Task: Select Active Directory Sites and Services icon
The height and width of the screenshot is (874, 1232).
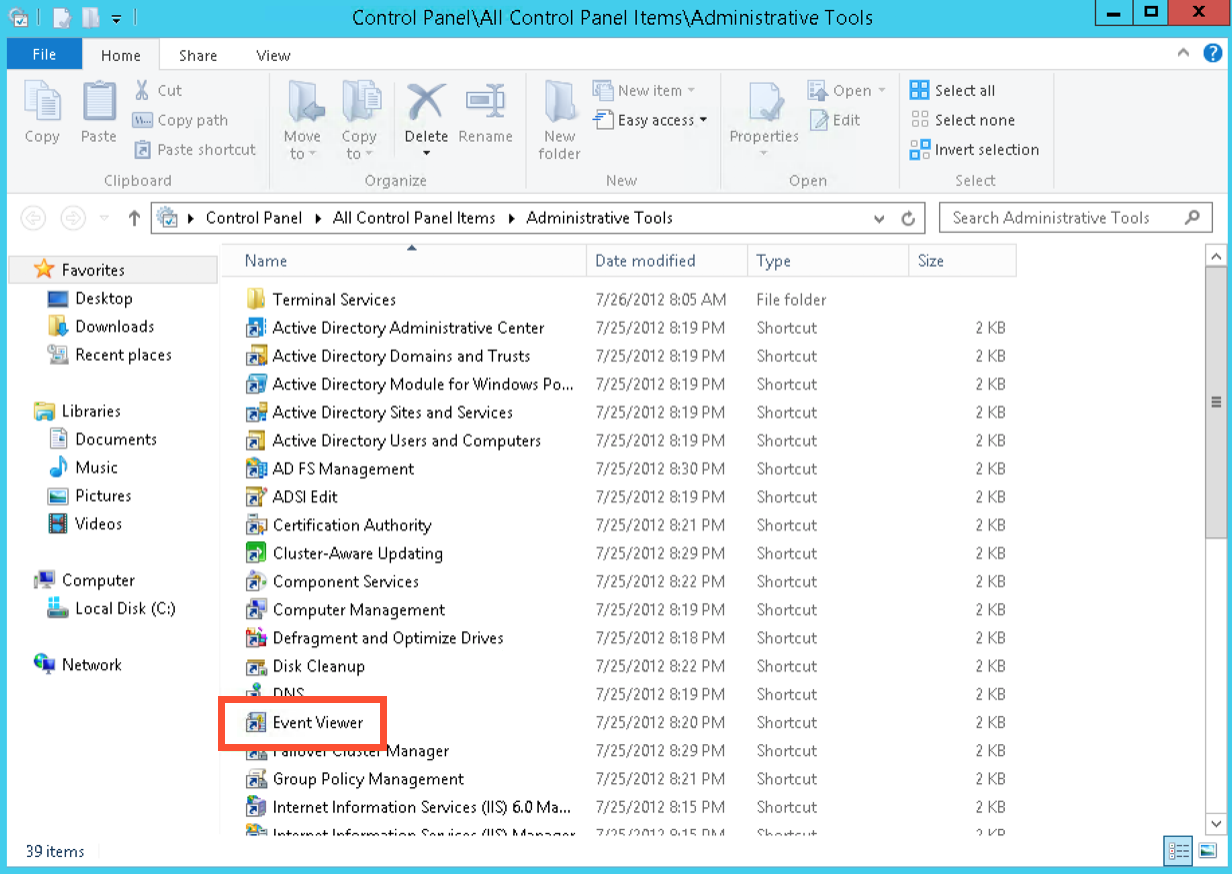Action: pyautogui.click(x=256, y=412)
